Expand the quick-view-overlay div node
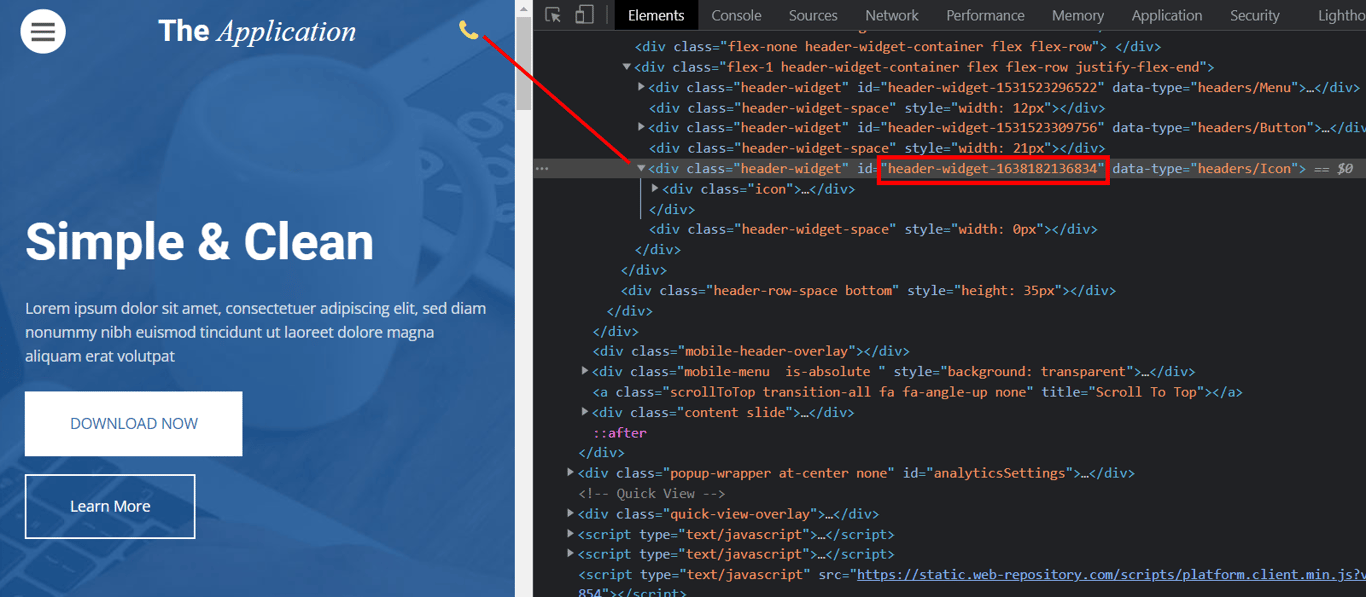The image size is (1366, 597). click(571, 514)
